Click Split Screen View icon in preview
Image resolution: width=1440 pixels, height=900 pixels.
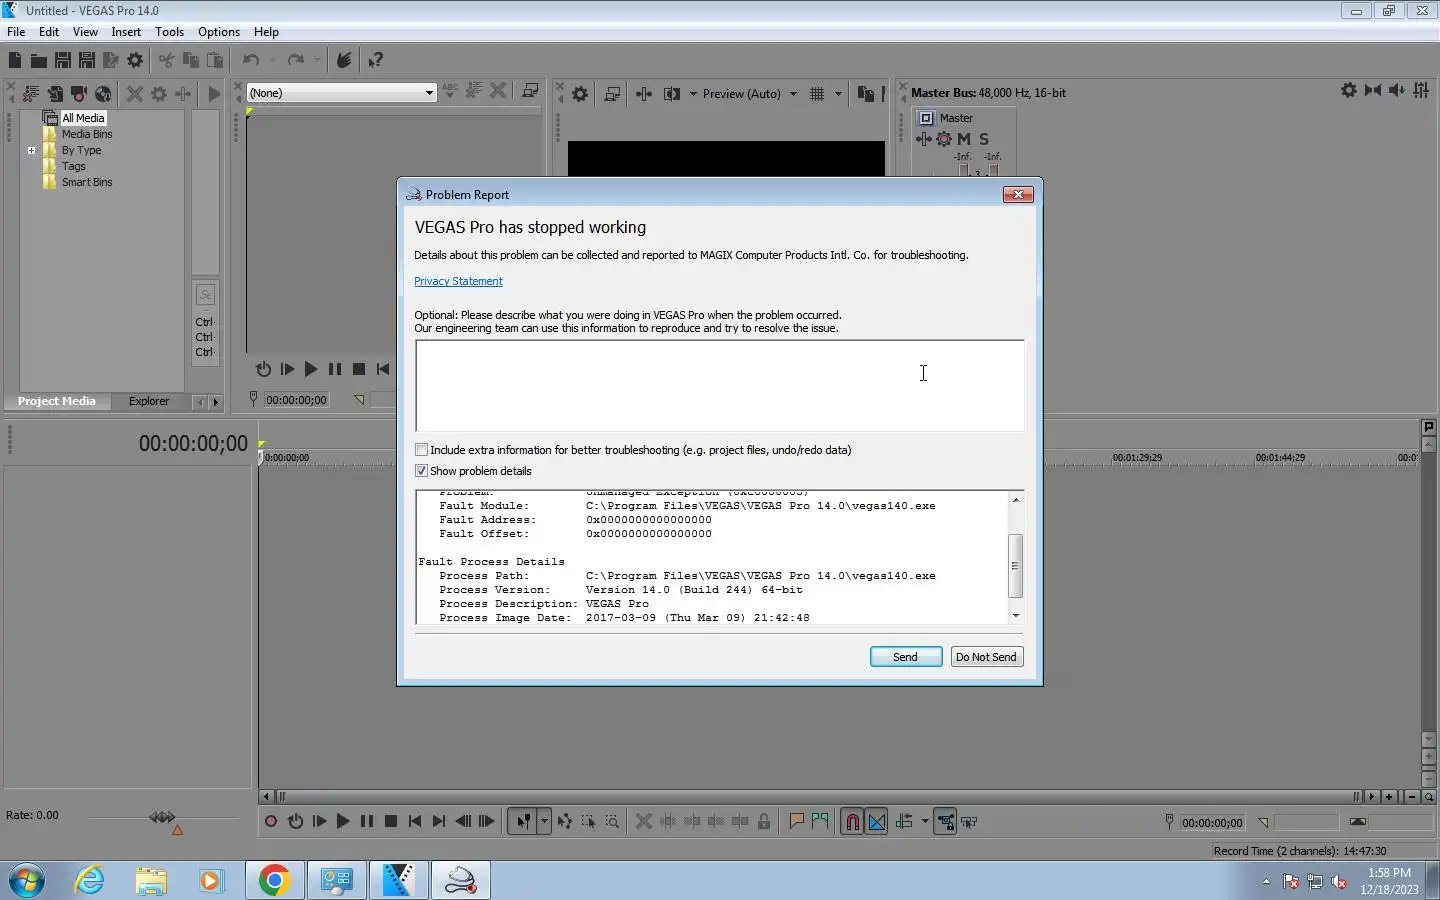pyautogui.click(x=672, y=94)
